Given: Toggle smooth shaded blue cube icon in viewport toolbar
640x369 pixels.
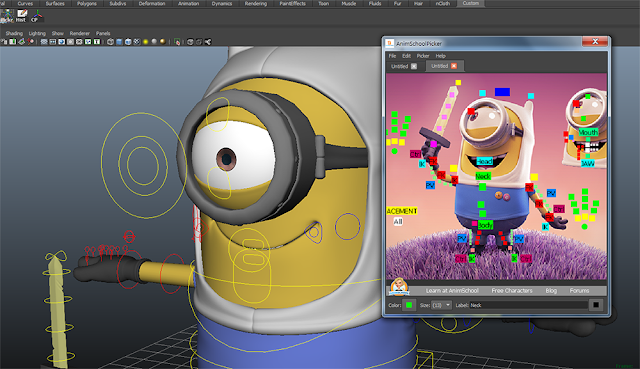Looking at the screenshot, I should 119,42.
